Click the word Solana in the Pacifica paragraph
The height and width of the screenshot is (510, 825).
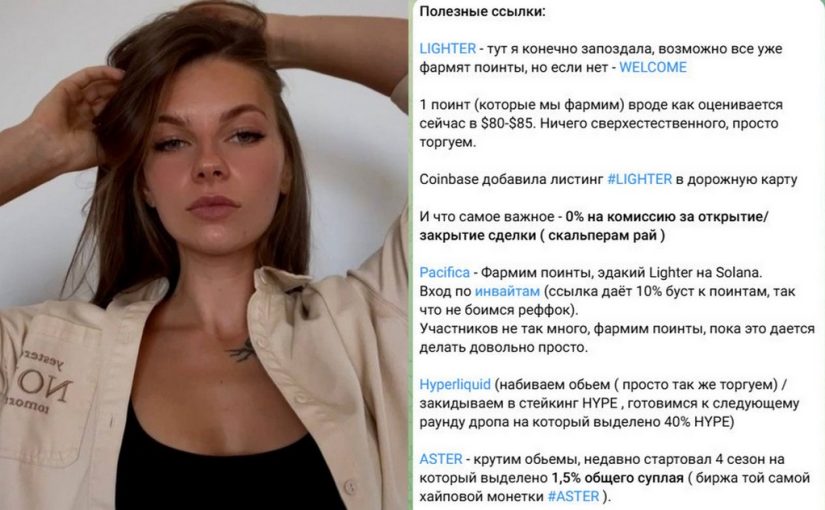(x=738, y=273)
